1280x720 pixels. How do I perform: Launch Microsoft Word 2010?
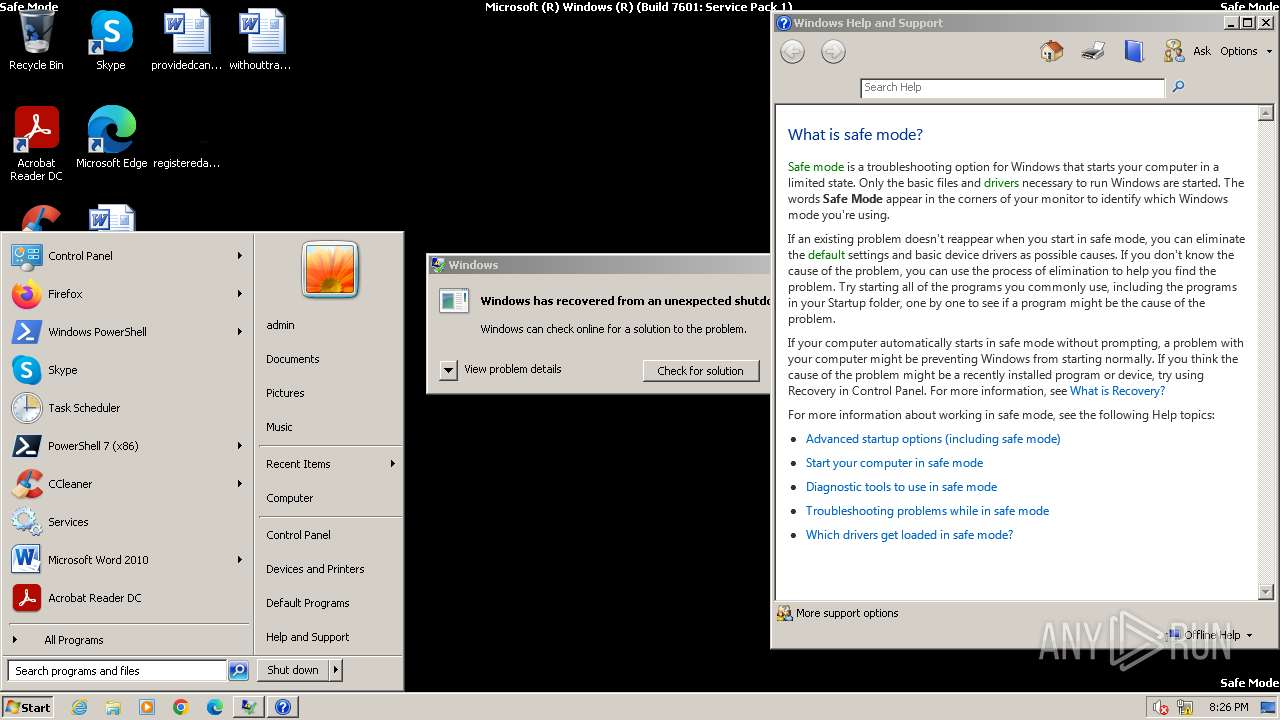(x=127, y=560)
